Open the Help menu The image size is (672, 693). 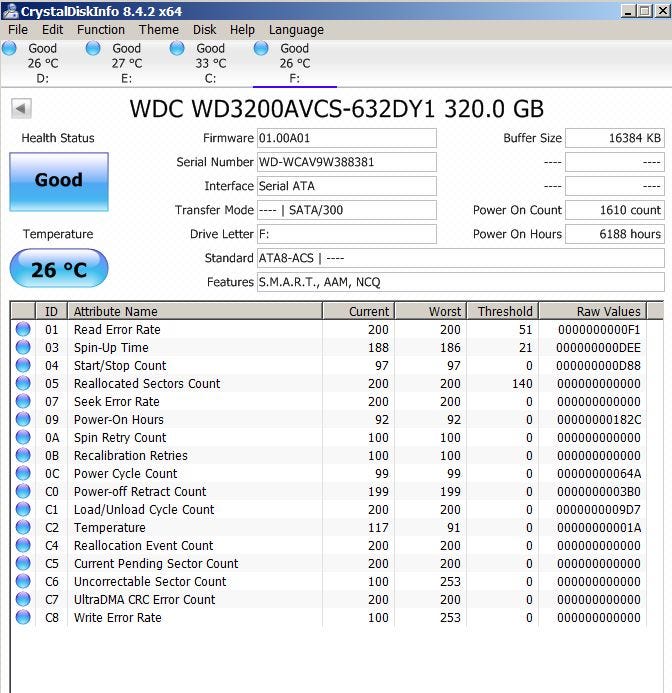242,30
